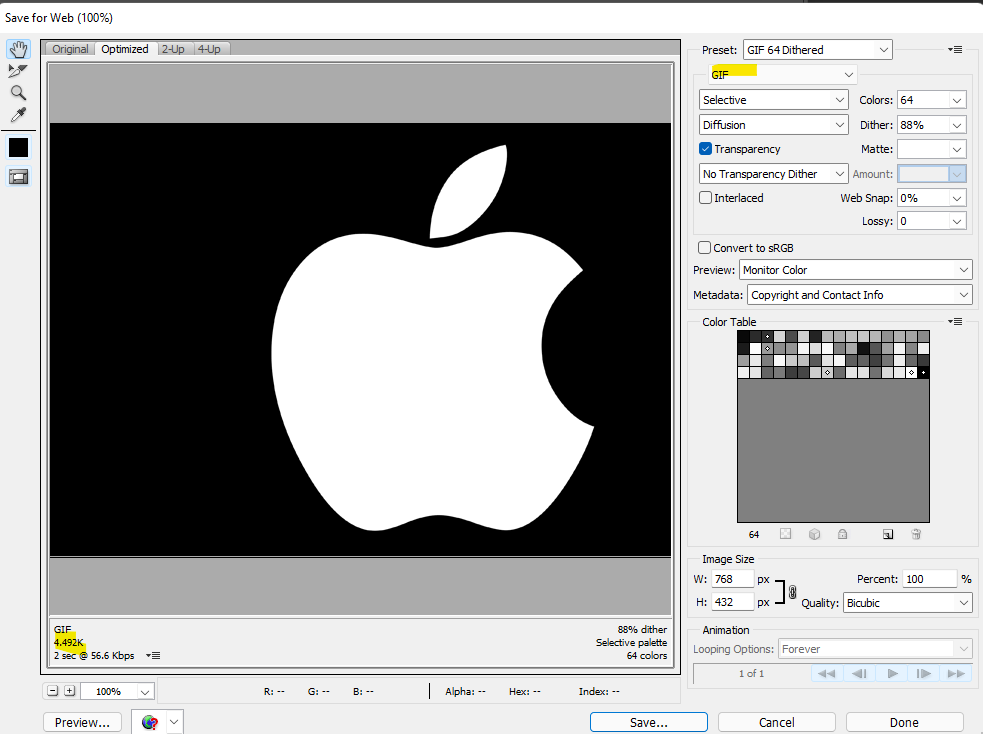Screen dimensions: 983x734
Task: Click the Preview... button
Action: 82,722
